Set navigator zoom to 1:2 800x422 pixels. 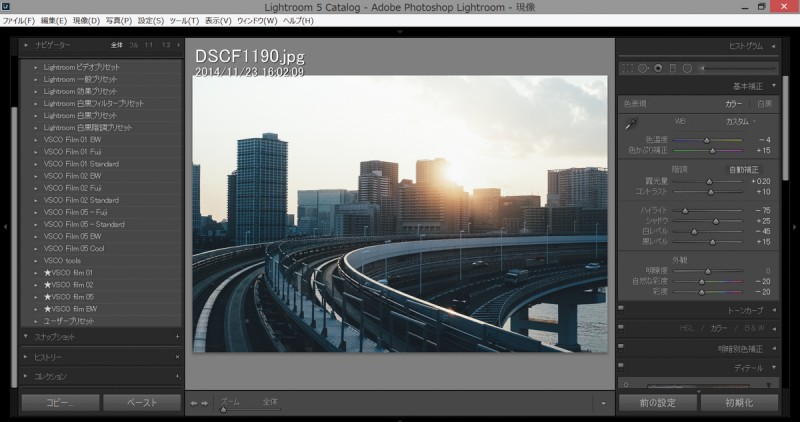pyautogui.click(x=166, y=45)
